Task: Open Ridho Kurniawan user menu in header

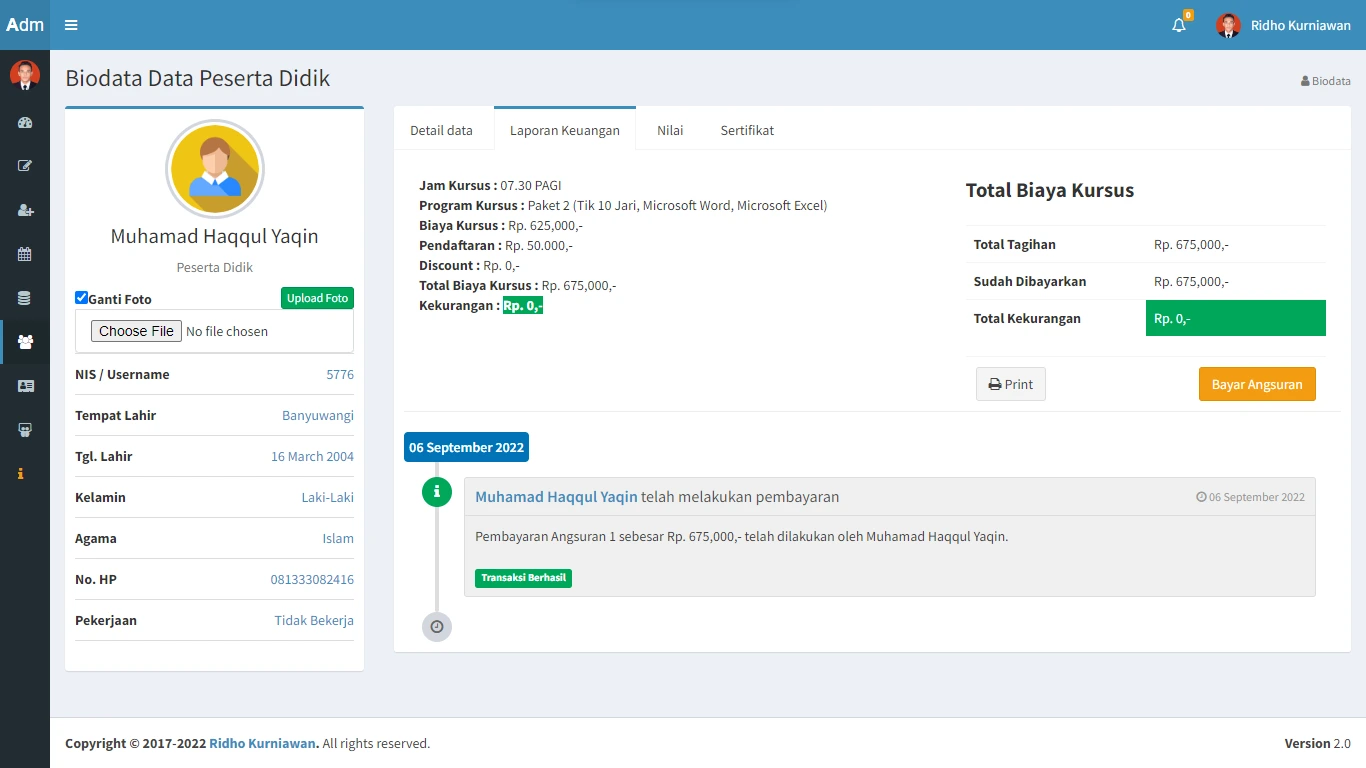Action: click(1284, 25)
